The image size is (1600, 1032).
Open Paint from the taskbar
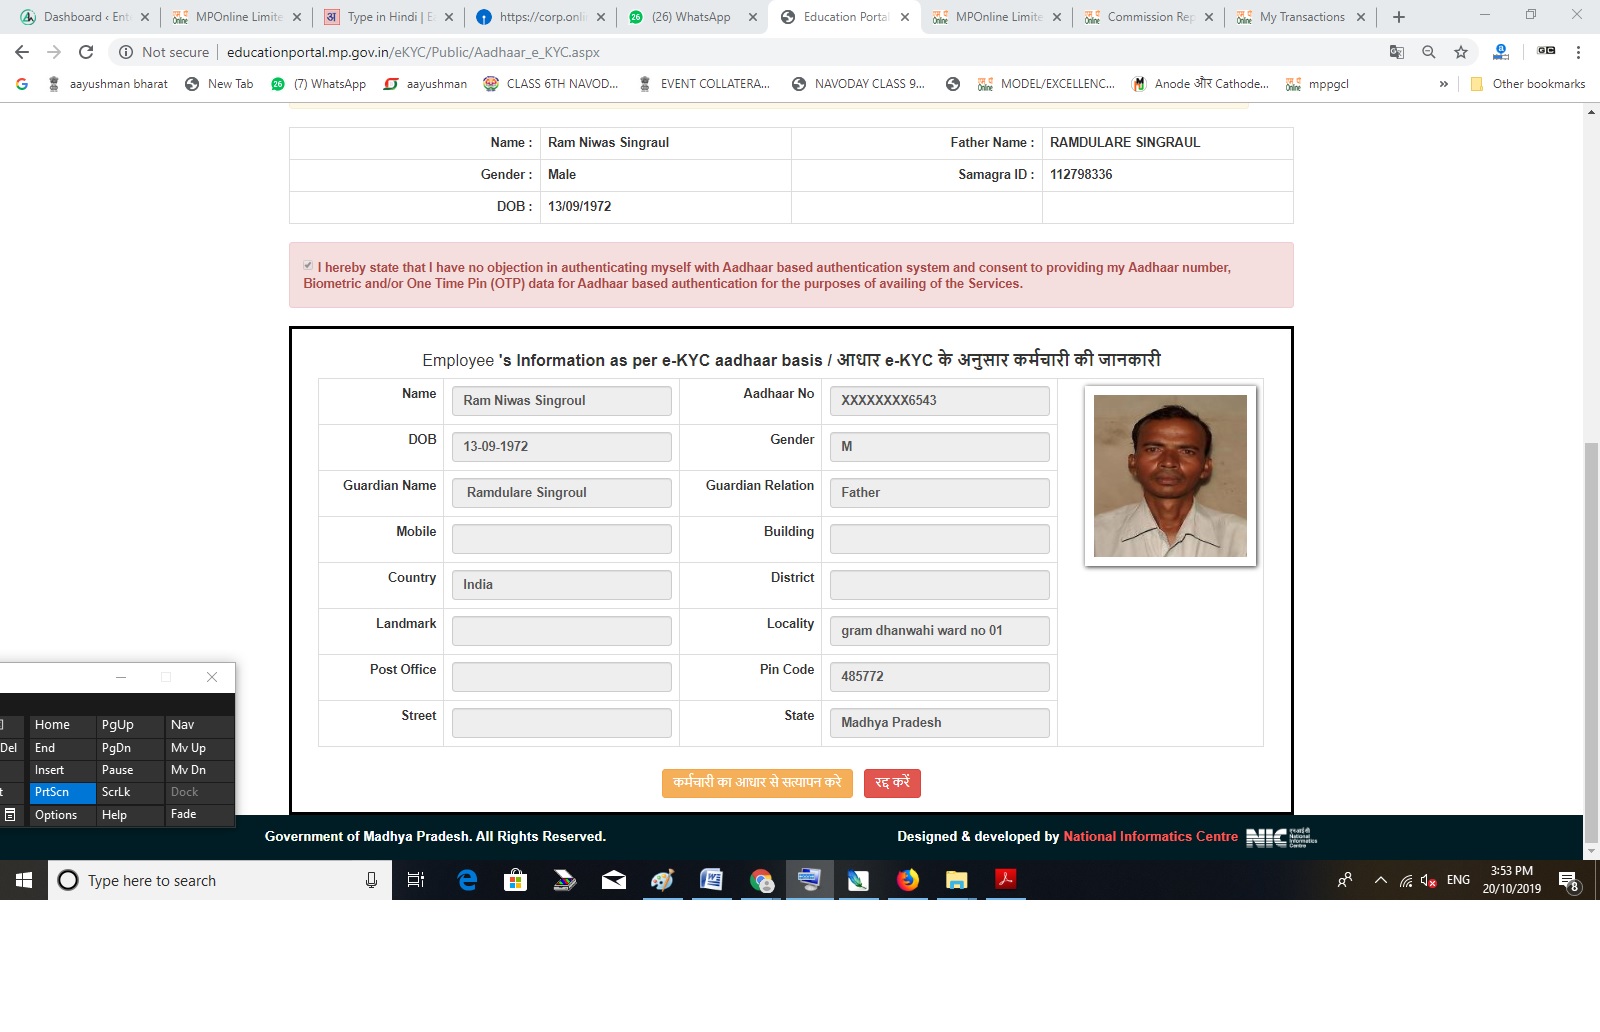[663, 881]
